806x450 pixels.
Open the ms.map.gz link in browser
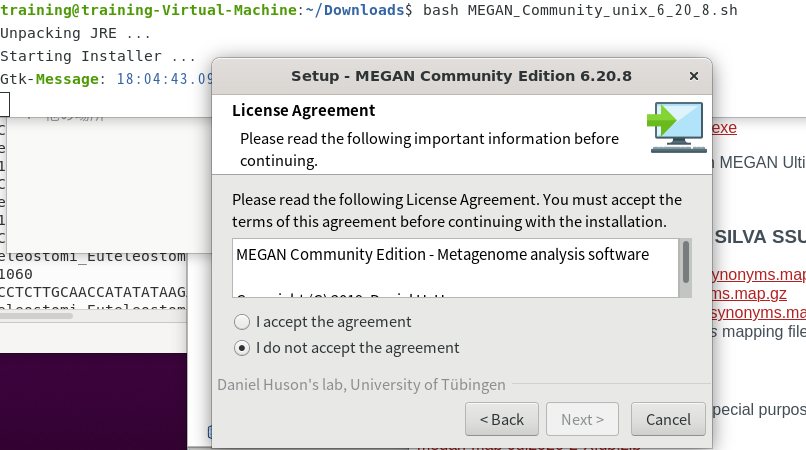coord(749,294)
